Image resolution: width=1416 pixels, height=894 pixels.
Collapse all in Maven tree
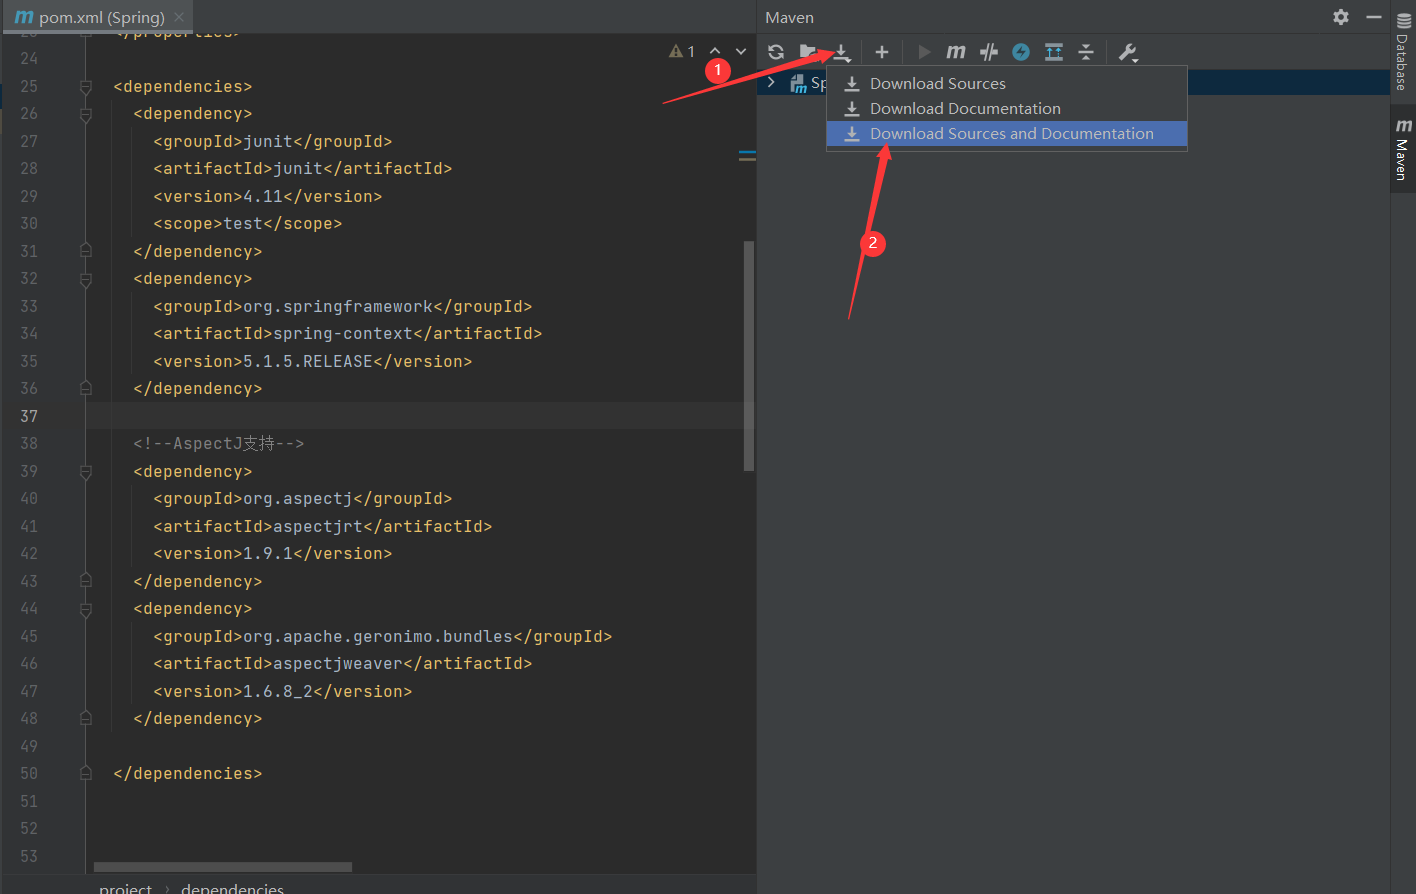1086,52
